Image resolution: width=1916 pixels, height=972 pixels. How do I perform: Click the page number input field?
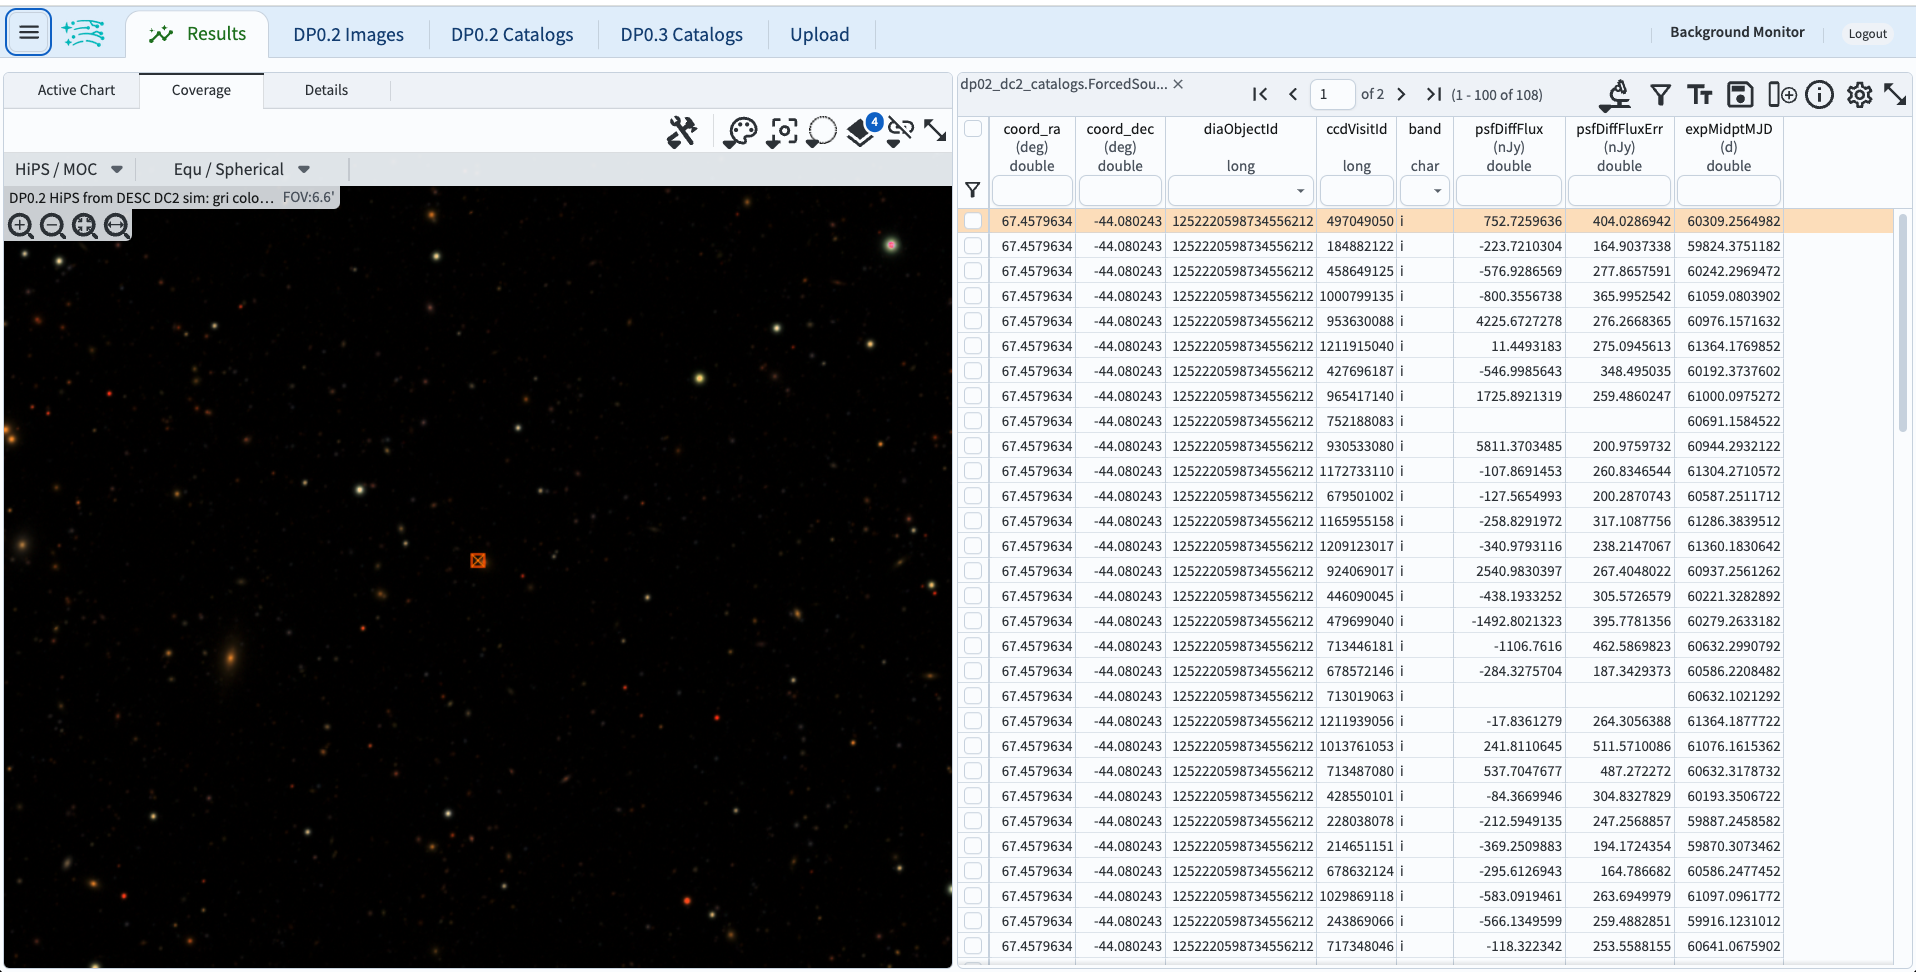coord(1332,93)
